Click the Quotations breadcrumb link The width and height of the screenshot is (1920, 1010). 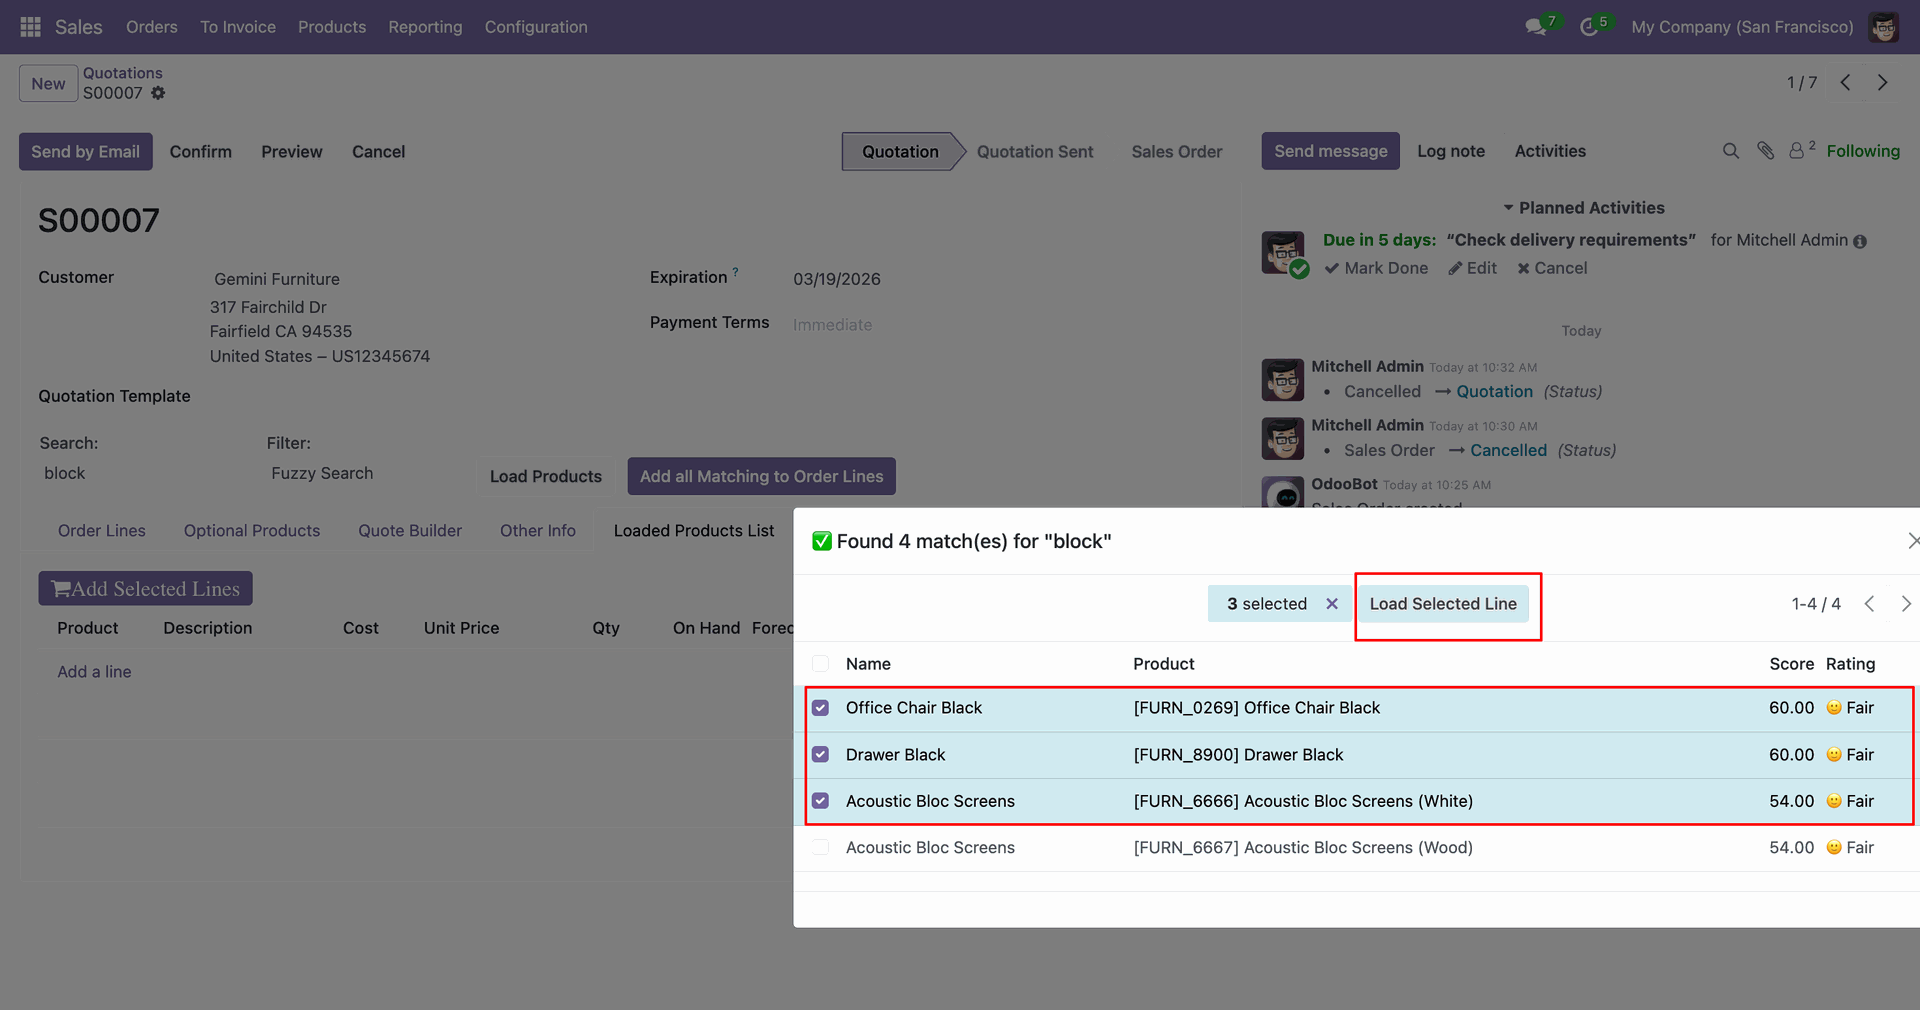point(123,73)
